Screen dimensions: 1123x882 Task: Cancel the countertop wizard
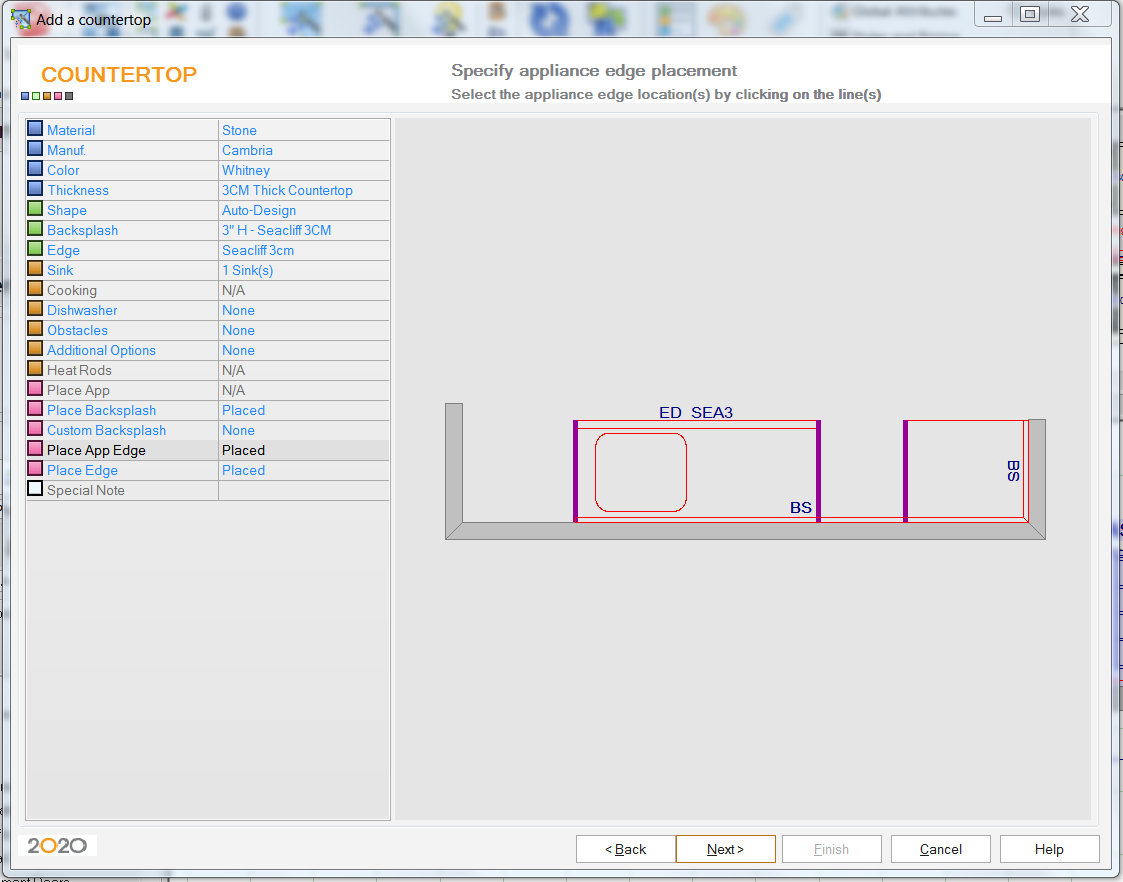pos(940,849)
